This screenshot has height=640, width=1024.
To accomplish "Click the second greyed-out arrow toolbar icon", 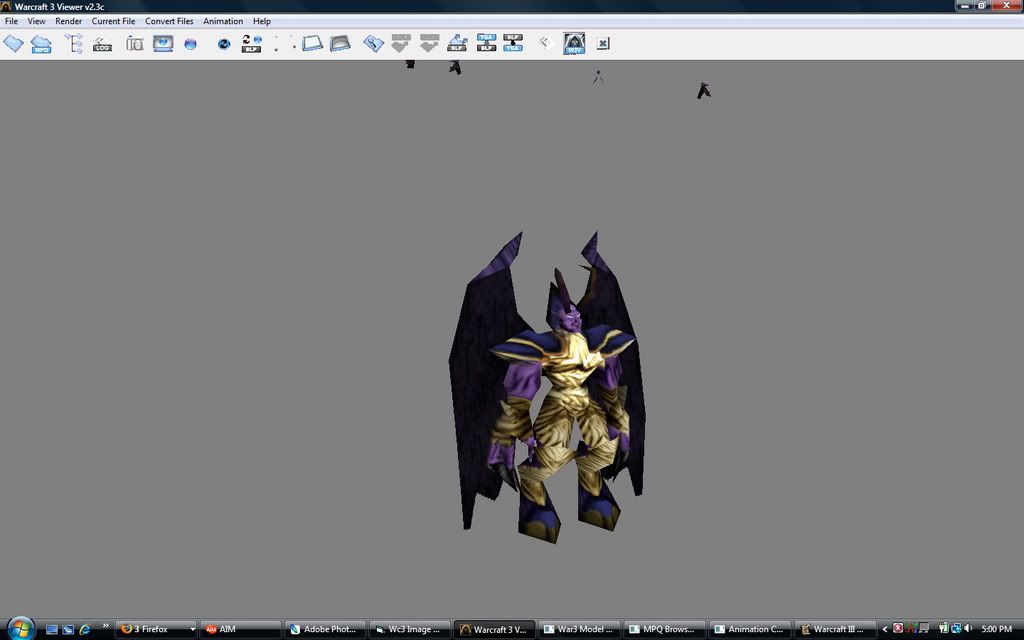I will click(x=429, y=44).
